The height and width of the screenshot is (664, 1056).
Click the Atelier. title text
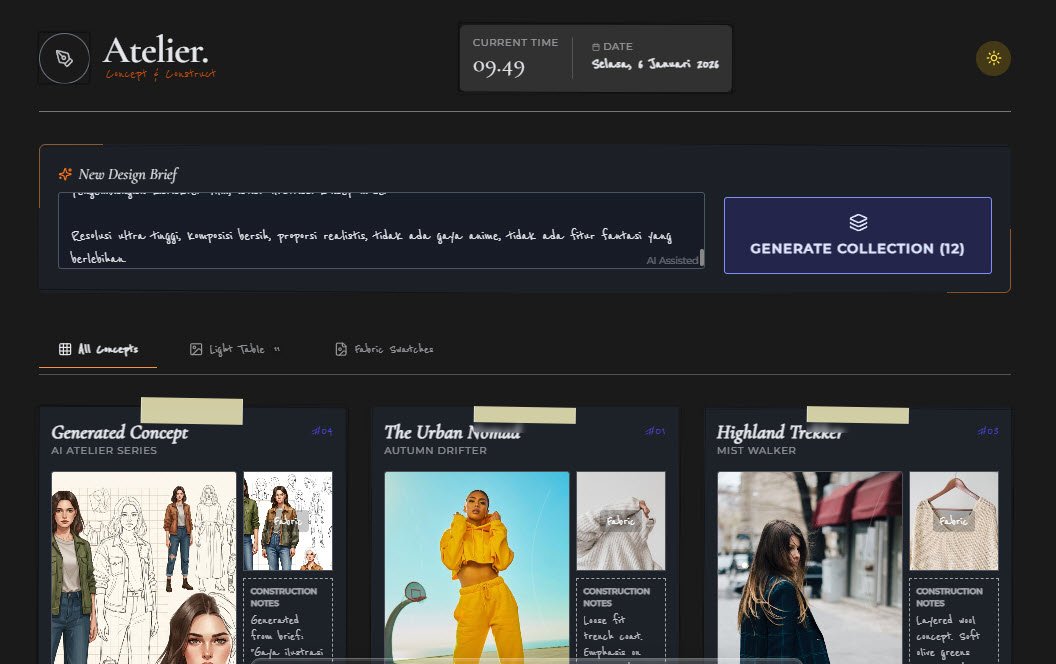point(156,51)
